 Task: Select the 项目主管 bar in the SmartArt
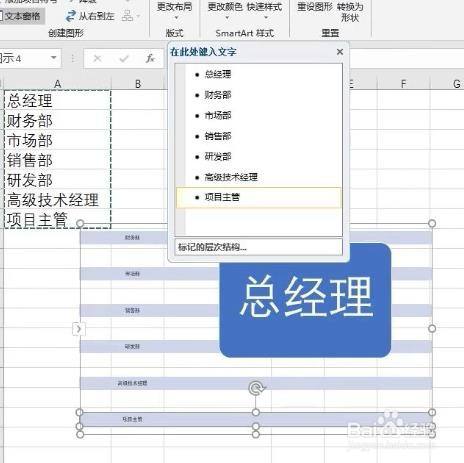coord(256,419)
